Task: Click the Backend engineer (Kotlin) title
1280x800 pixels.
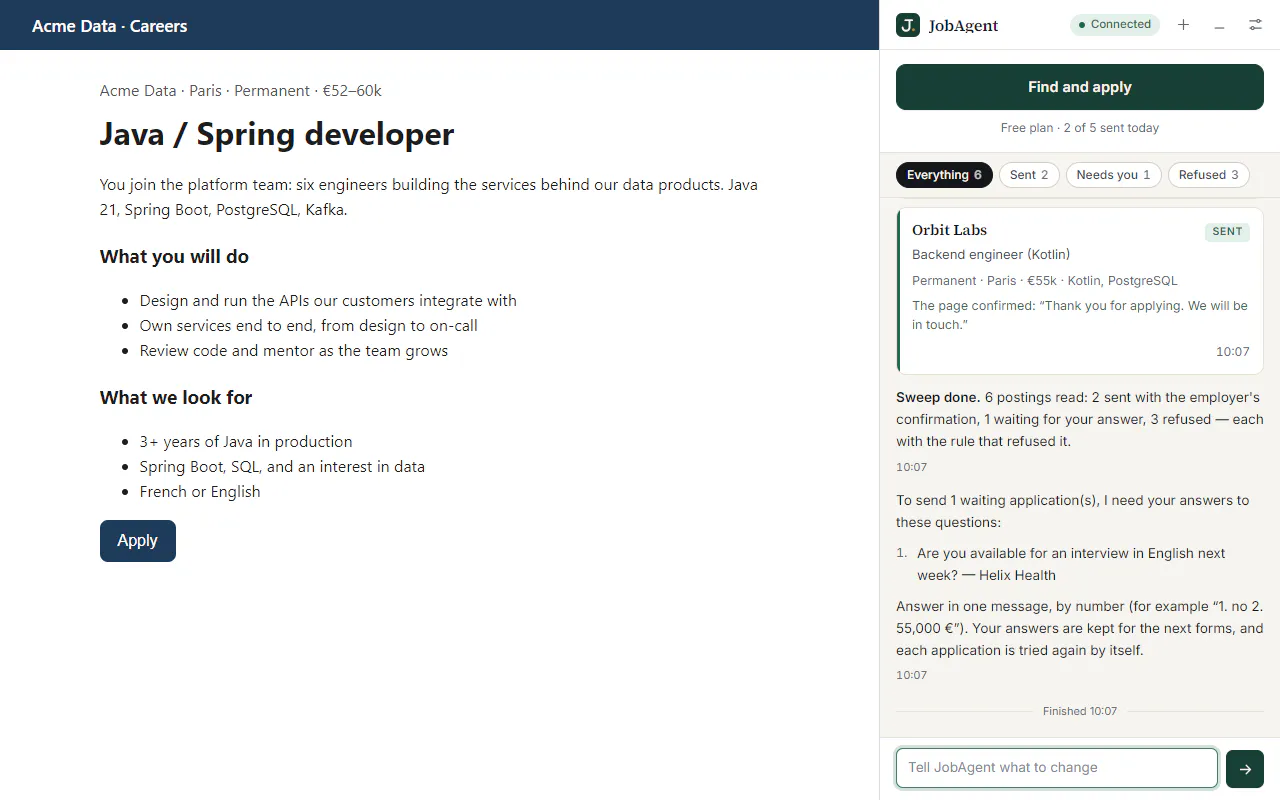Action: point(991,255)
